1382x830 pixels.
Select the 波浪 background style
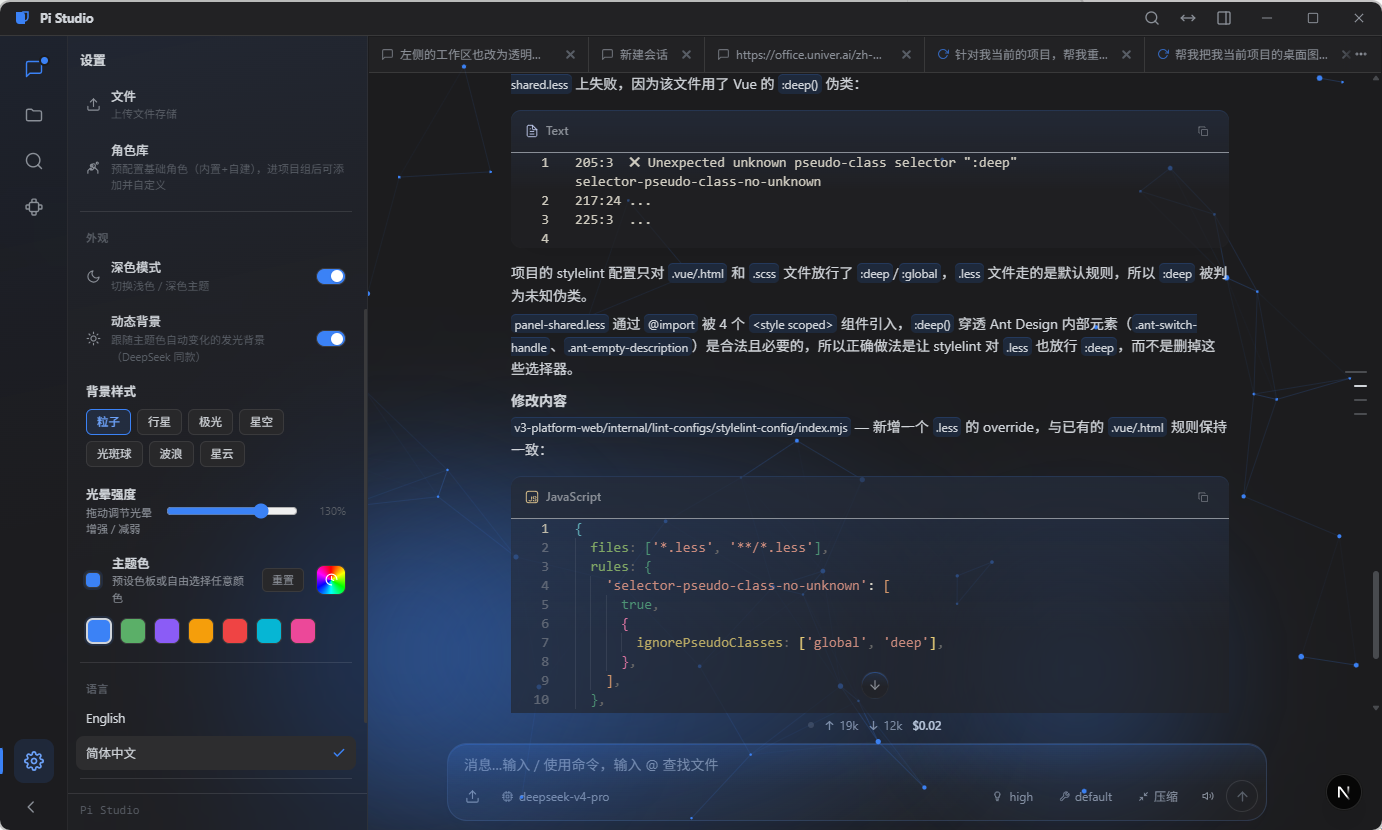point(171,454)
